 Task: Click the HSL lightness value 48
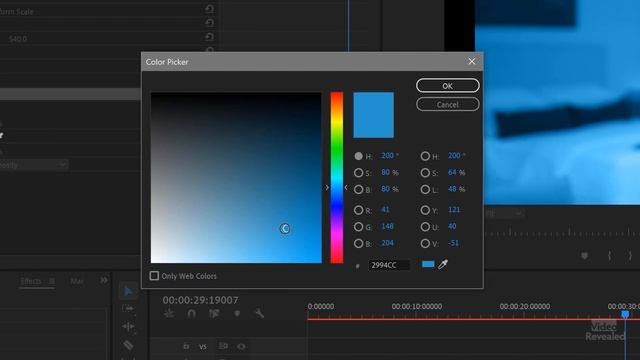tap(452, 189)
